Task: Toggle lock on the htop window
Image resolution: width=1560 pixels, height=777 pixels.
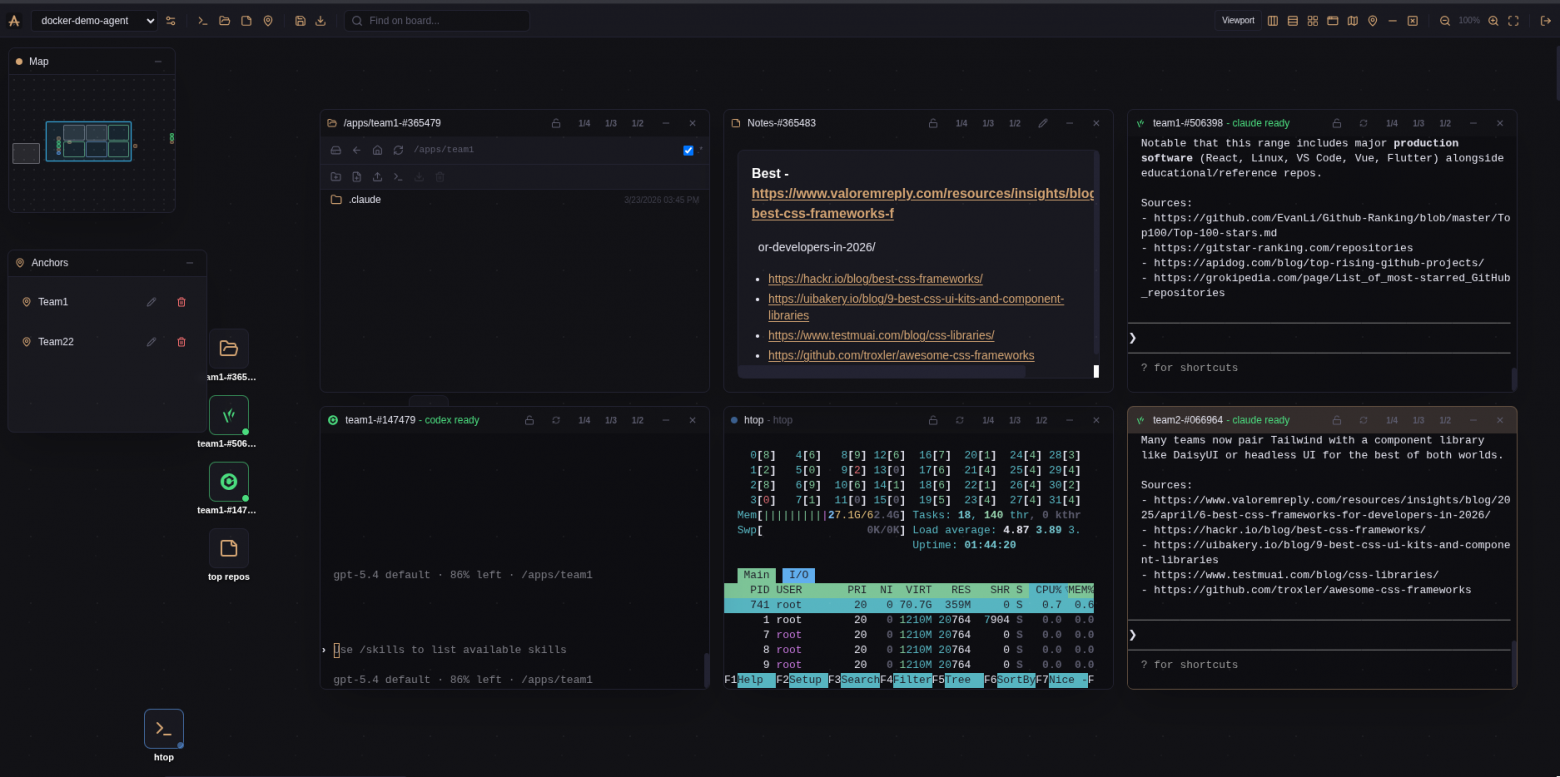Action: 933,420
